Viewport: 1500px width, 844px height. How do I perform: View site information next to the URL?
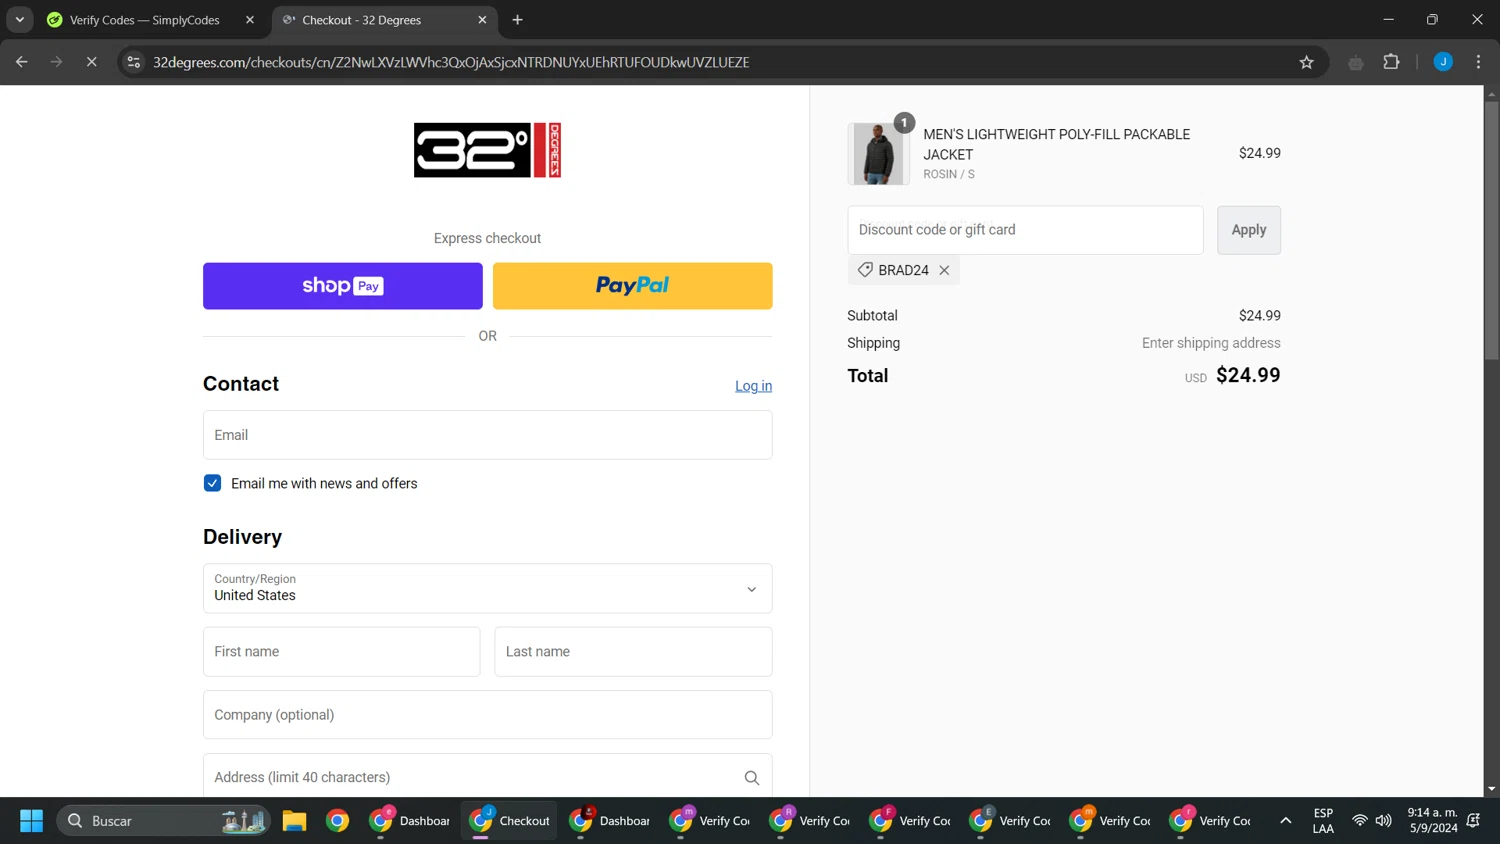[133, 62]
